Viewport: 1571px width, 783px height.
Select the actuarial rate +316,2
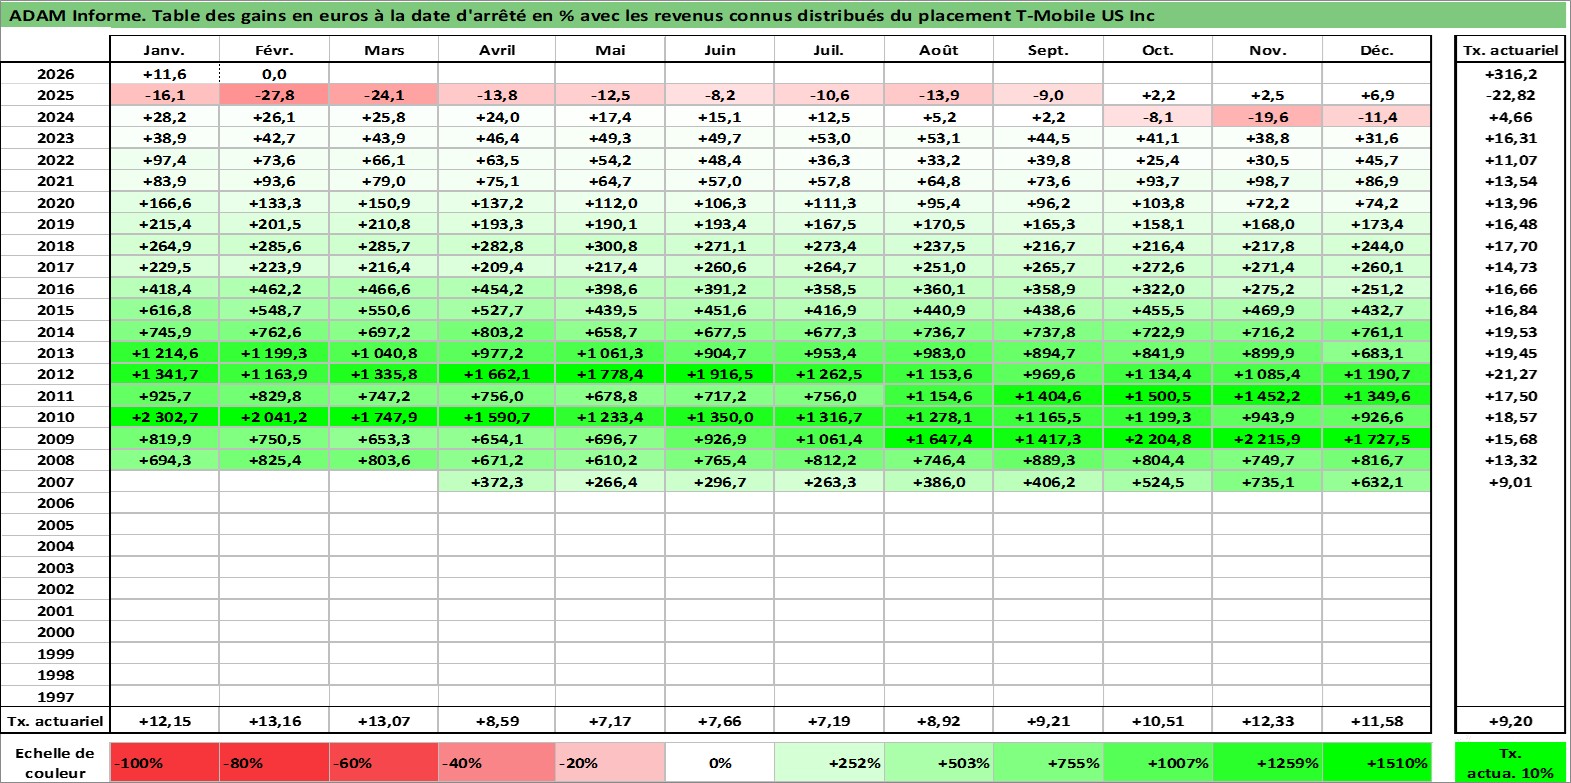click(1510, 74)
